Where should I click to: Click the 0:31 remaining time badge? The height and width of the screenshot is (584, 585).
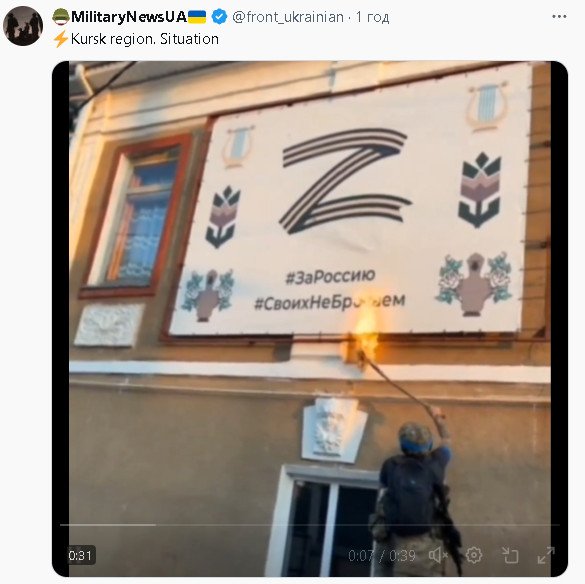point(81,556)
